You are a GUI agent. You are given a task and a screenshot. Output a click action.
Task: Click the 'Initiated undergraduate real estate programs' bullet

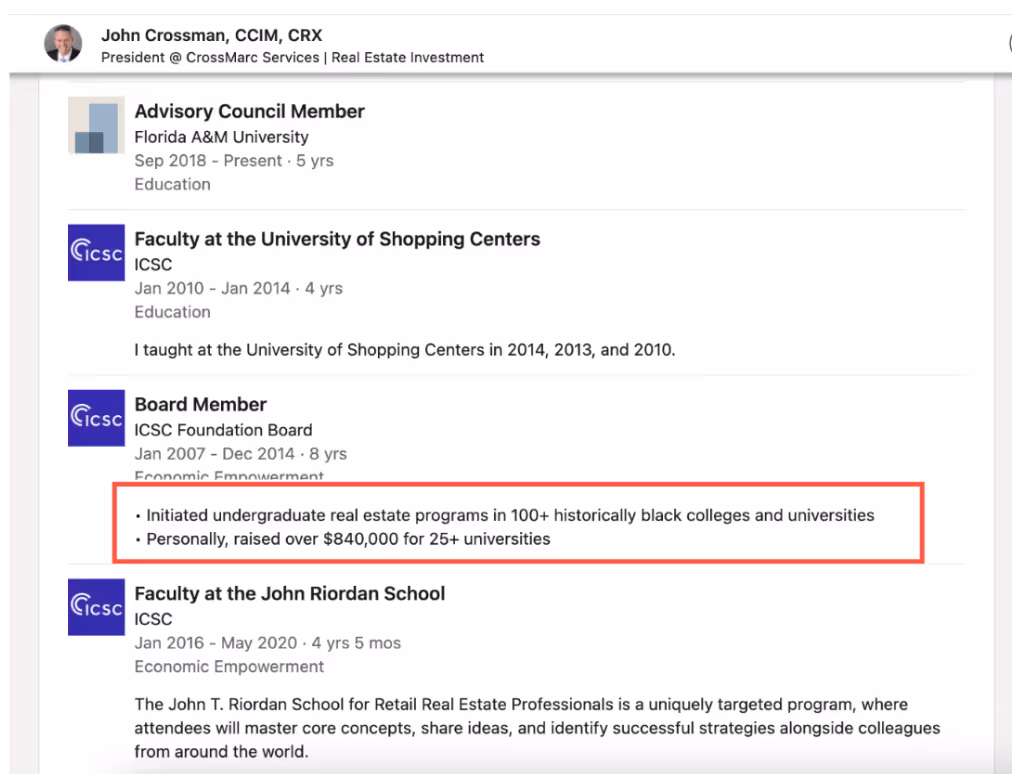point(505,515)
